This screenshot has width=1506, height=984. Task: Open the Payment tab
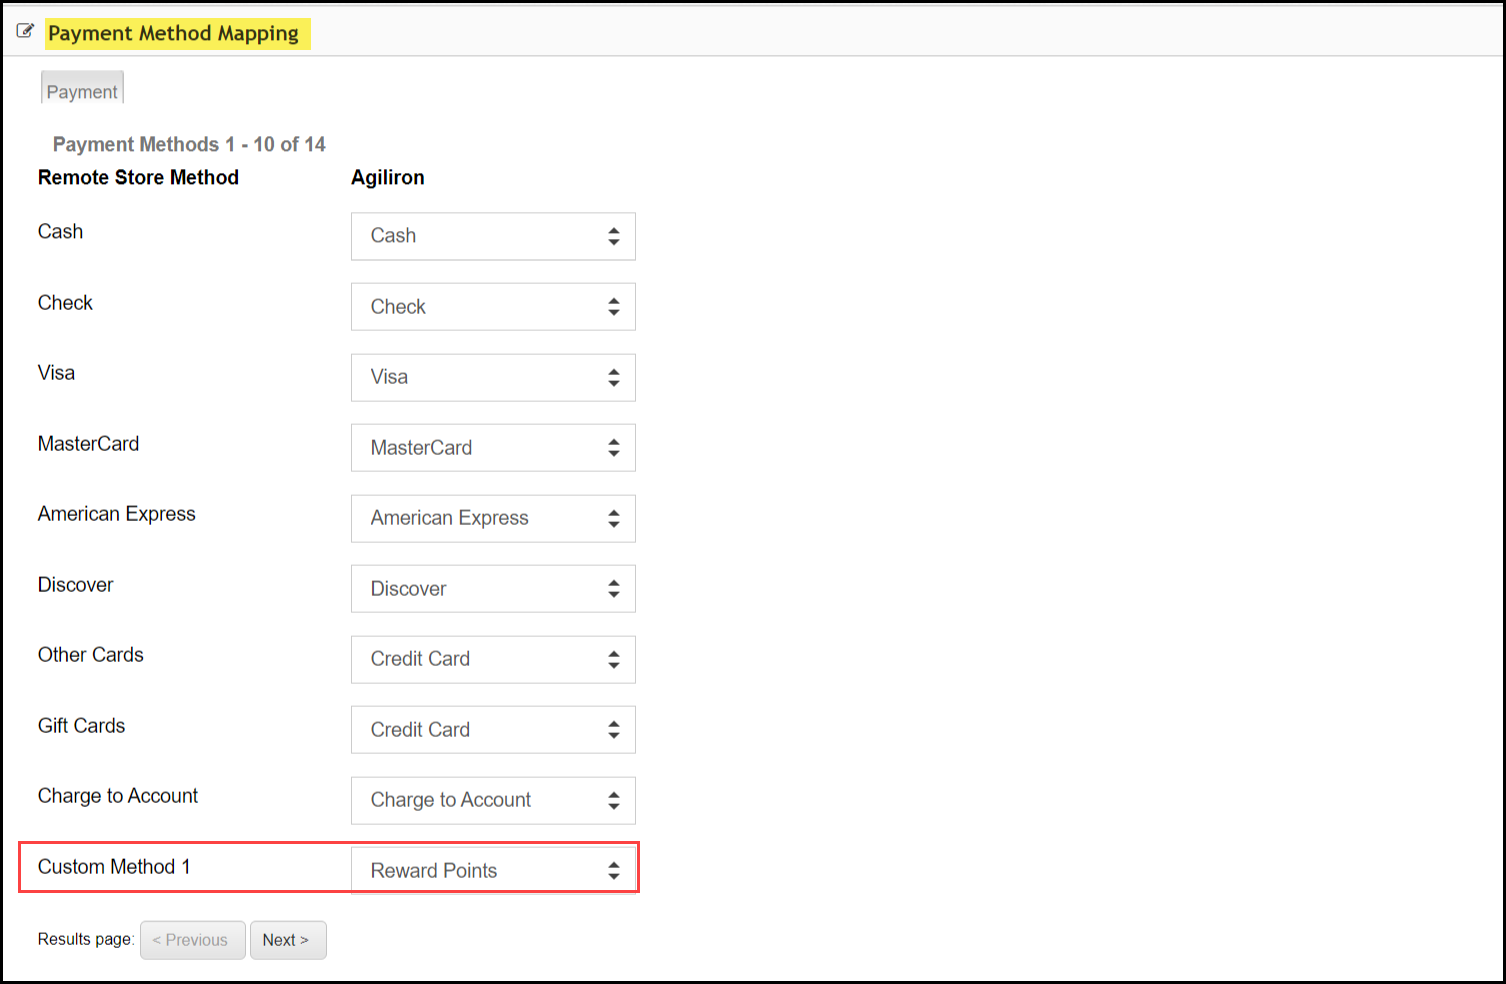pos(82,89)
